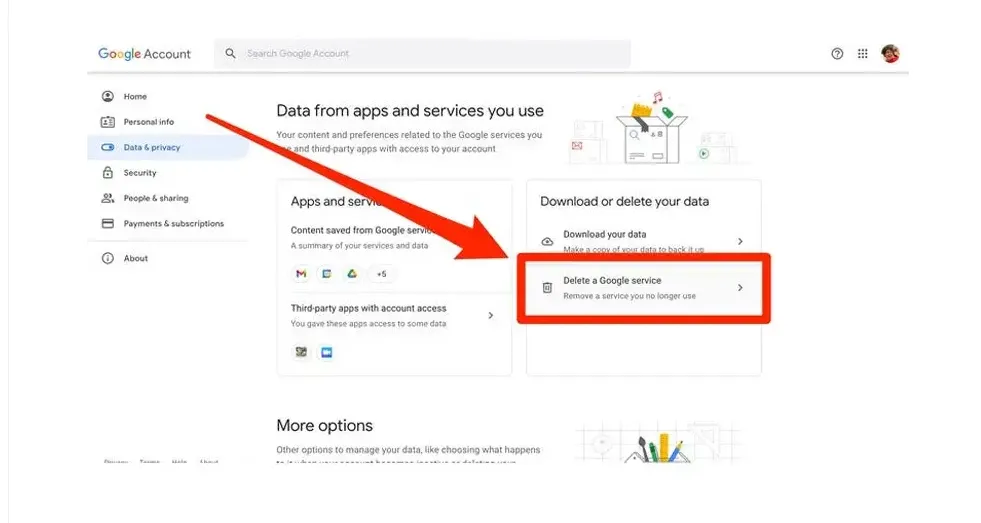Viewport: 981px width, 523px height.
Task: Click the Zoom third-party app icon
Action: [x=327, y=352]
